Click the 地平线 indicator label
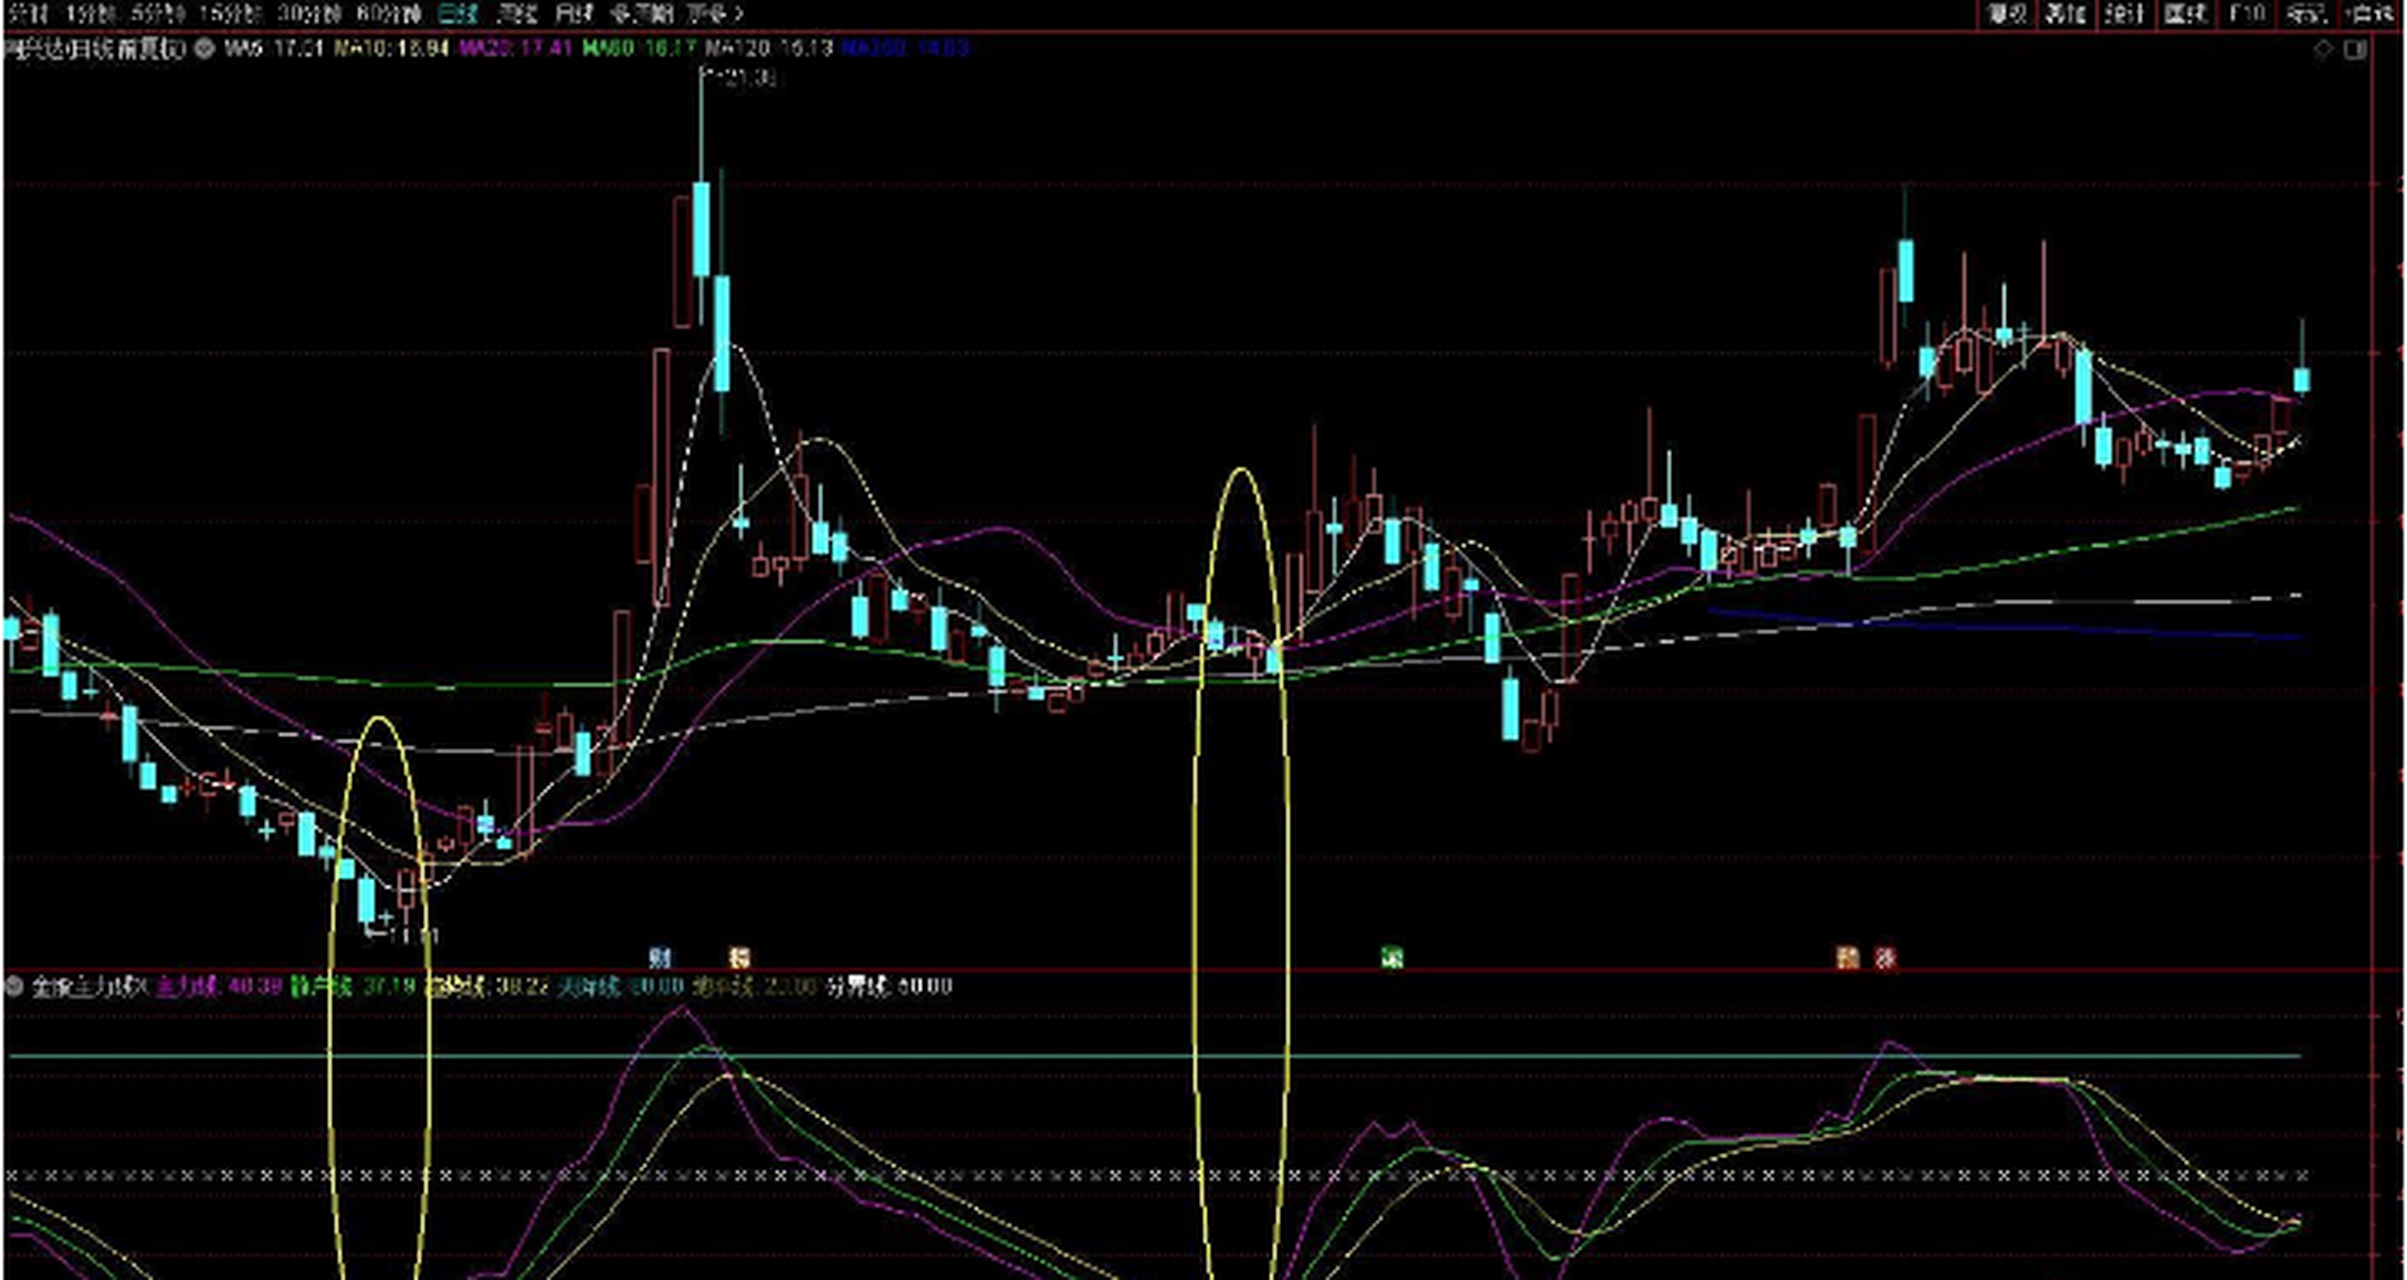 pos(755,987)
